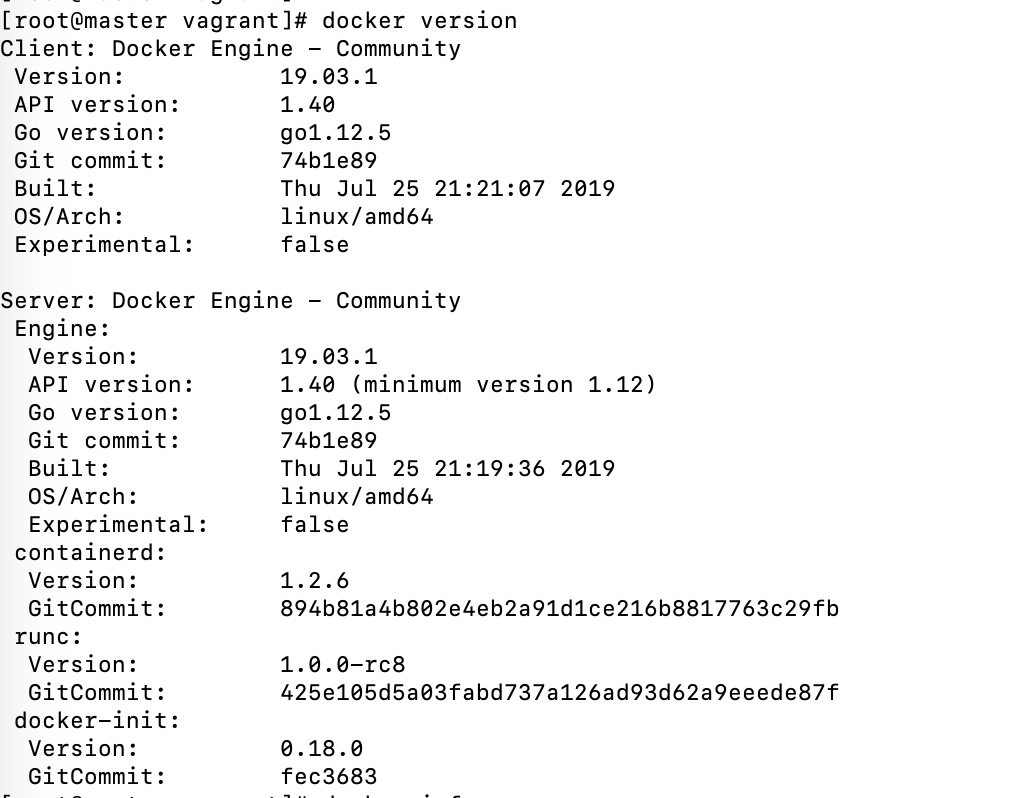1030x798 pixels.
Task: Click the runc version 1.0.0-rc8
Action: (343, 664)
